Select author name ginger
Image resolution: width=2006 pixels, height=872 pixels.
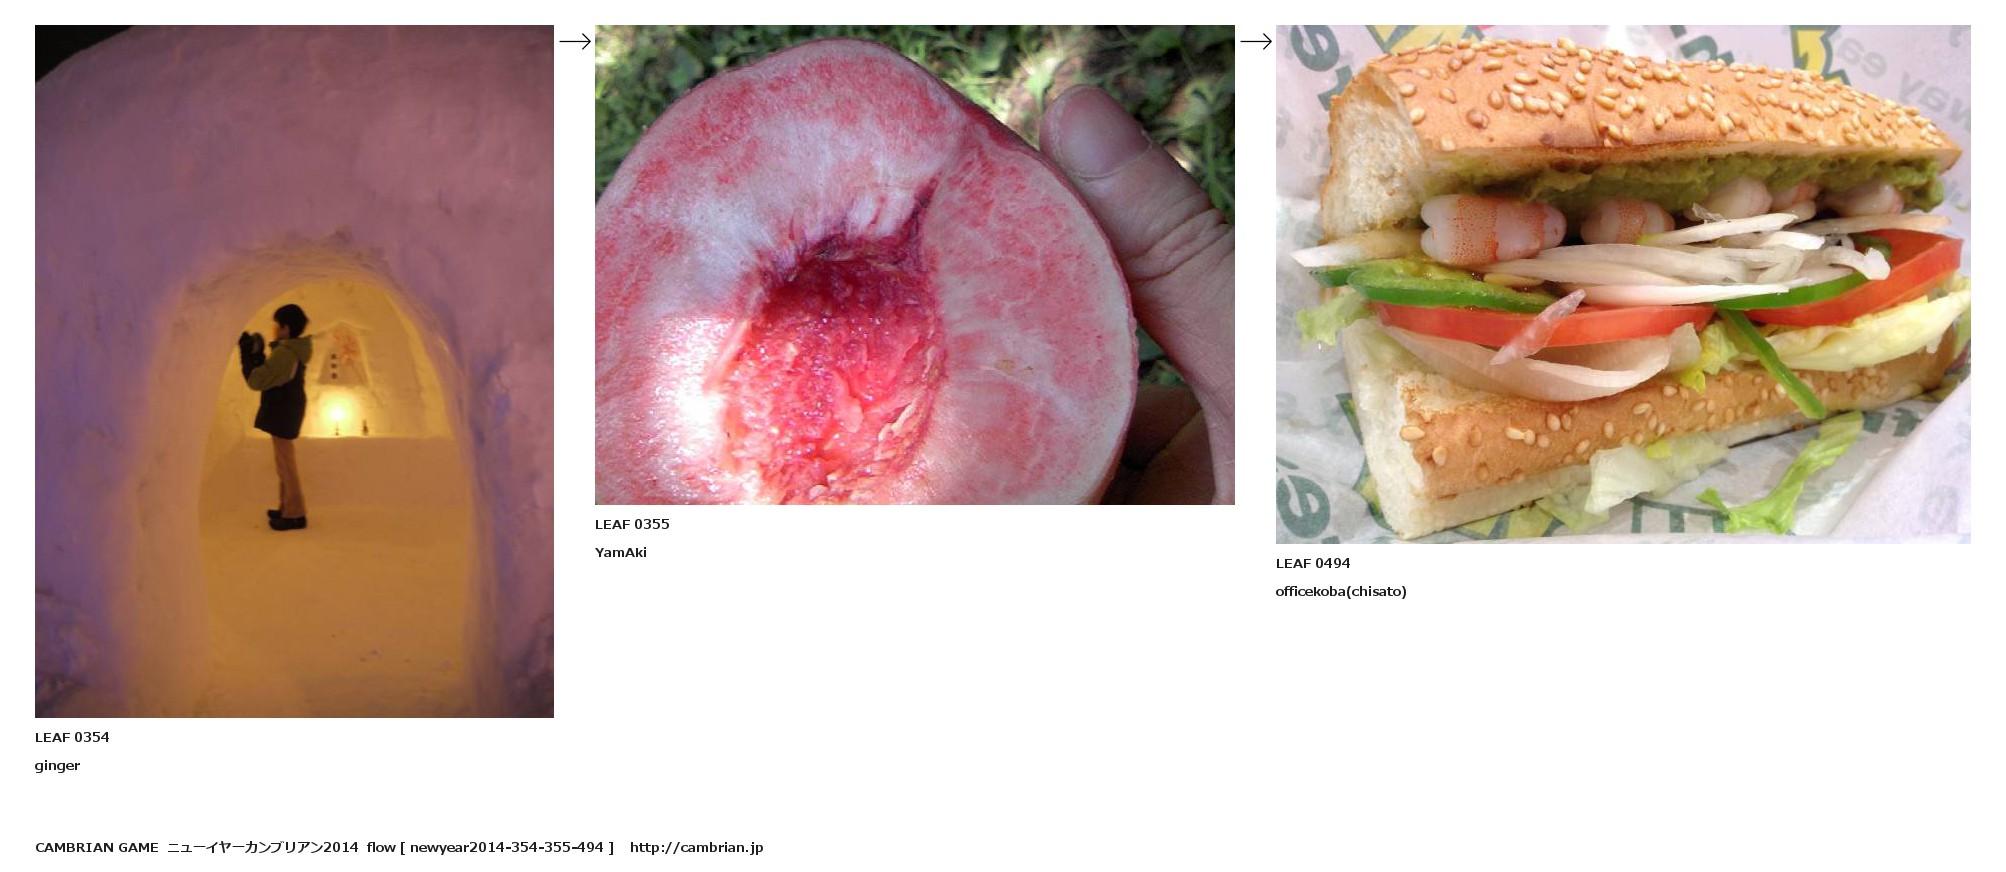57,766
